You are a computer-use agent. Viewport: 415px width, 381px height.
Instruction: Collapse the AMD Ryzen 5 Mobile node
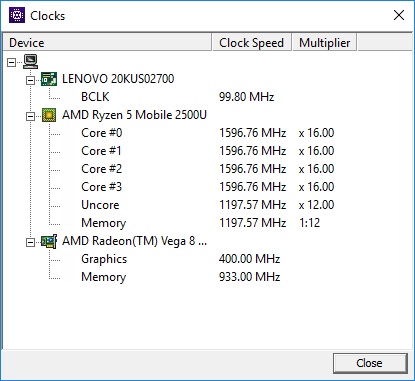point(30,116)
